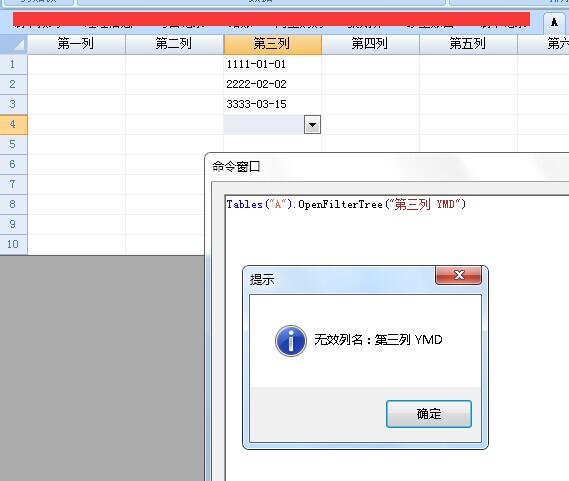569x481 pixels.
Task: Click the blue information icon in dialog
Action: (x=291, y=341)
